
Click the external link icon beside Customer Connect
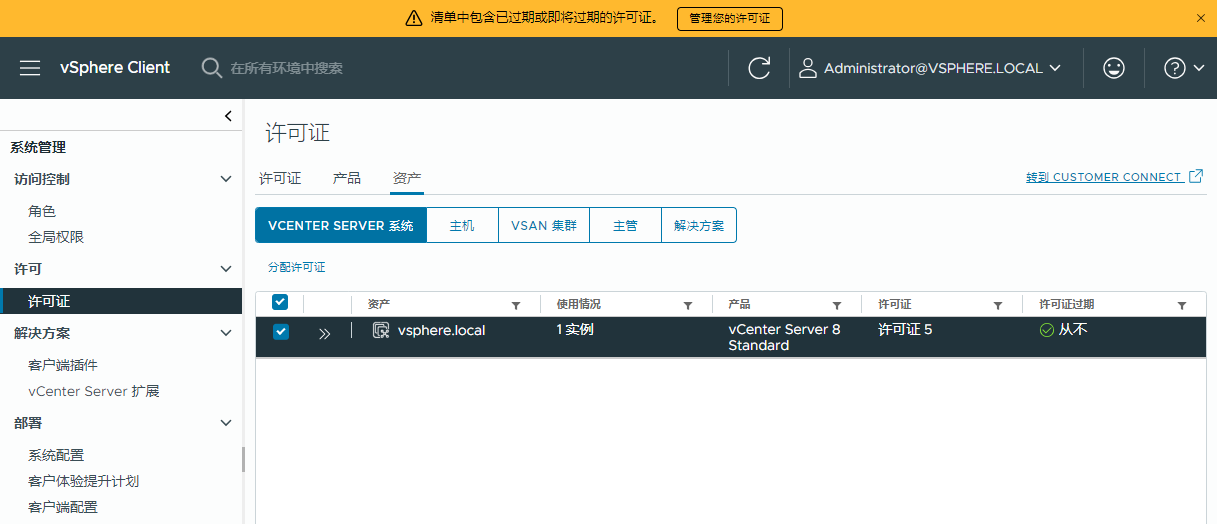pyautogui.click(x=1196, y=176)
